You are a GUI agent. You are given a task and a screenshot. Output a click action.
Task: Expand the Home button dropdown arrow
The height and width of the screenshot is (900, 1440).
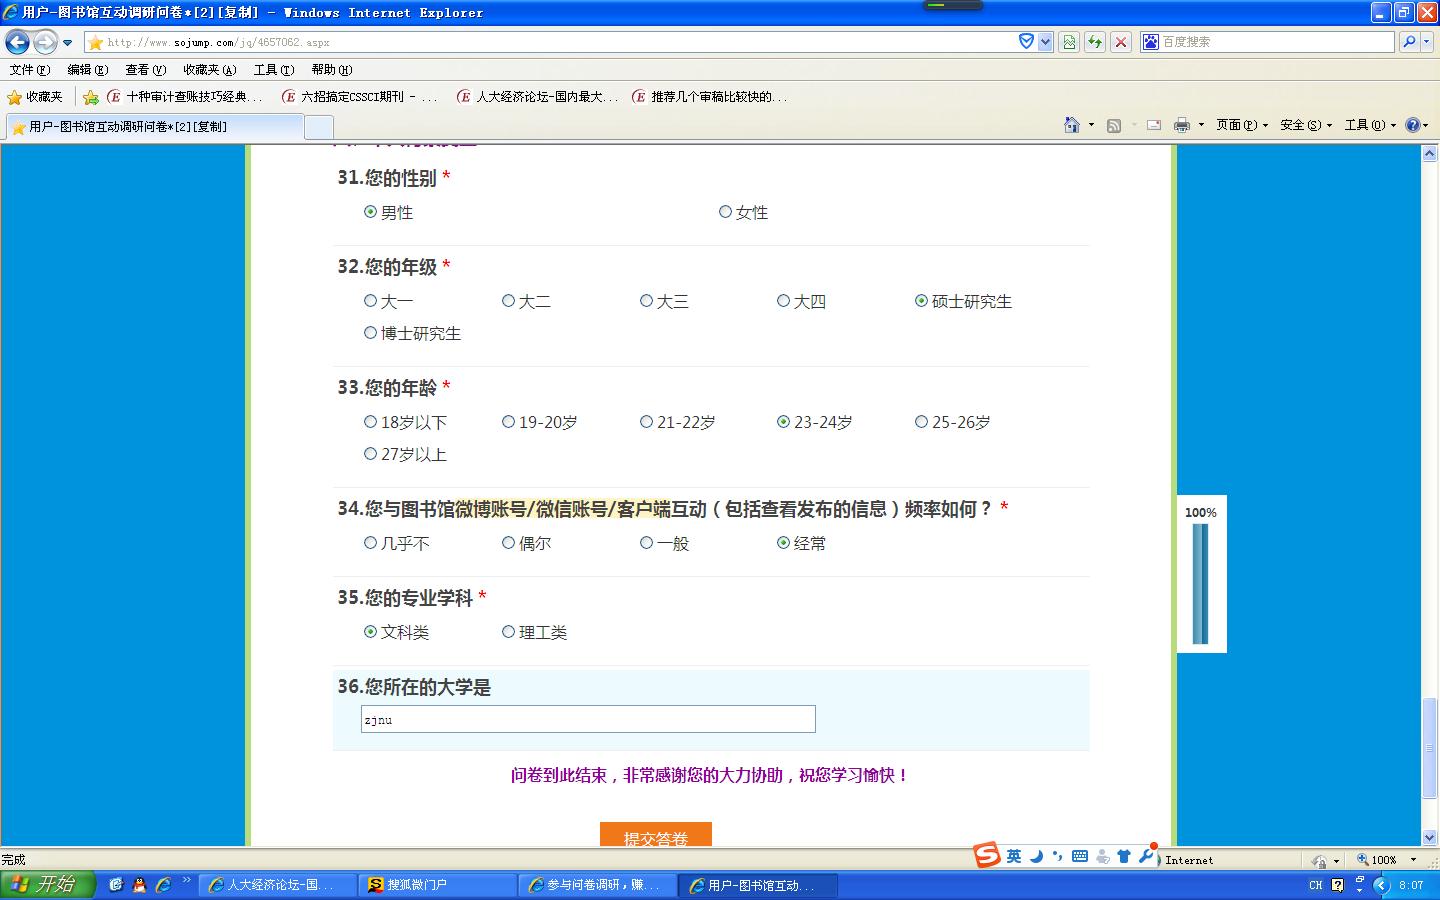(1091, 125)
